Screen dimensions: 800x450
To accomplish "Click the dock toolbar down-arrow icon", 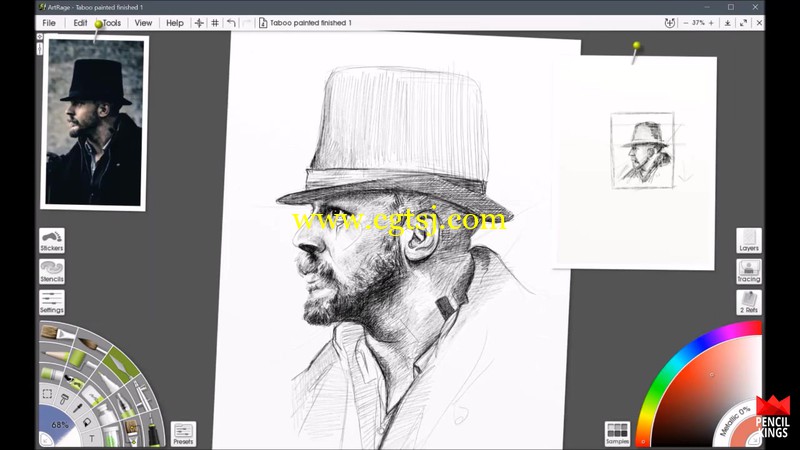I will [728, 23].
